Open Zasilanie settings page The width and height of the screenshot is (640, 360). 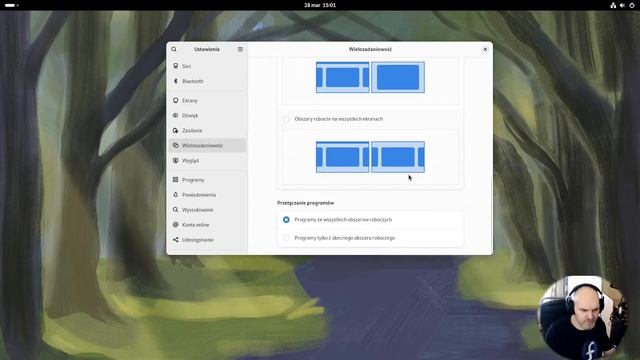tap(207, 130)
